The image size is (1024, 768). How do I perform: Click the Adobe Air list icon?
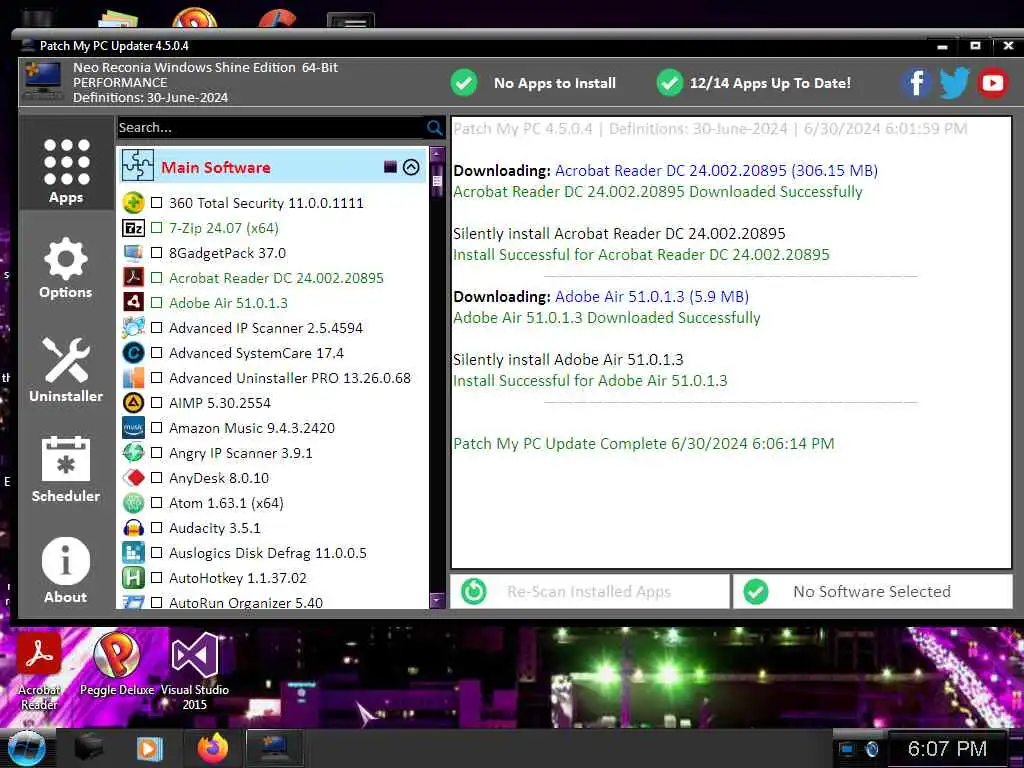coord(133,302)
